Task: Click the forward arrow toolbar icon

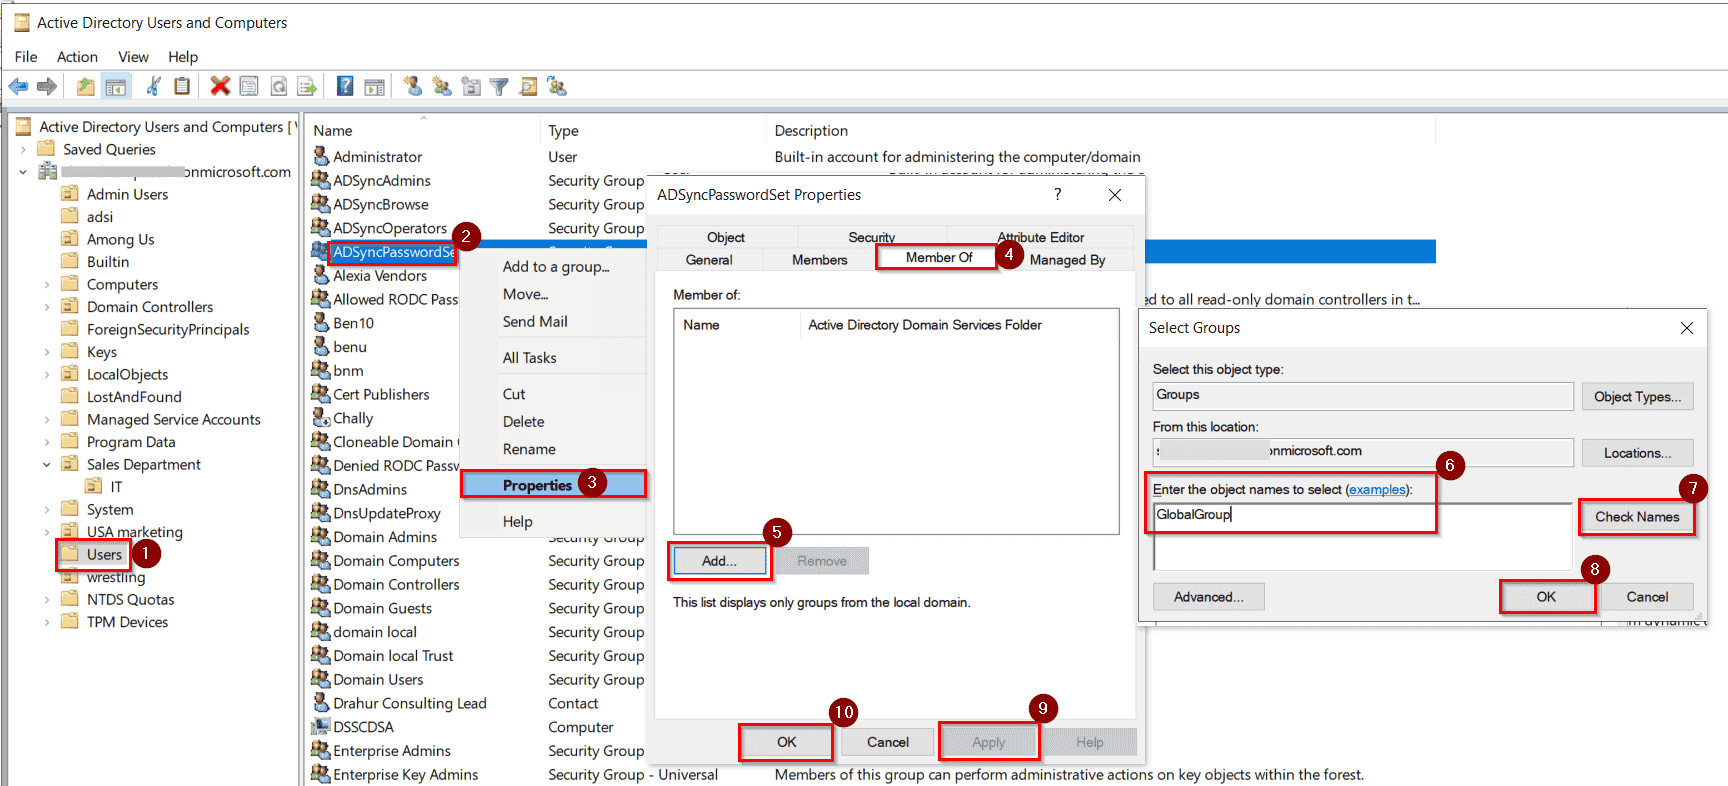Action: pyautogui.click(x=46, y=87)
